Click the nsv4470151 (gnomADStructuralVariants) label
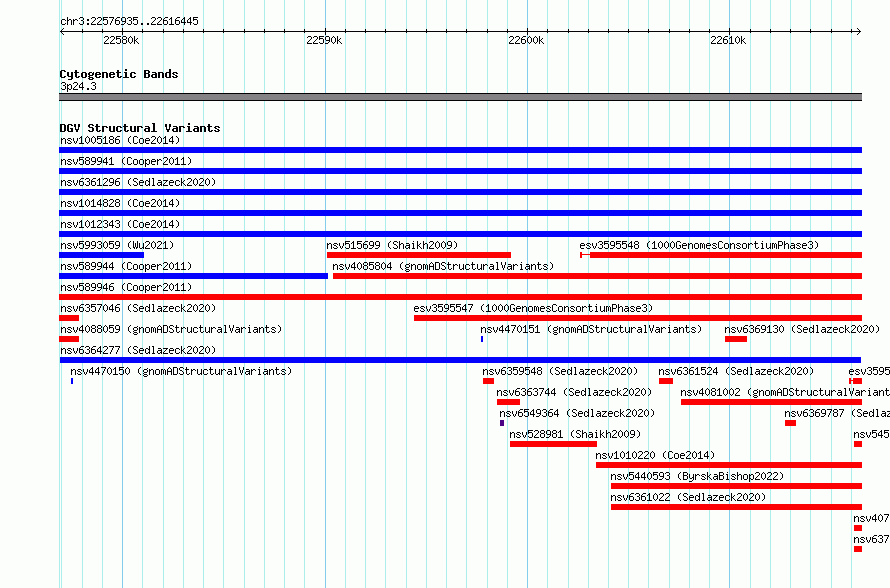Screen dimensions: 890x588 pos(591,329)
